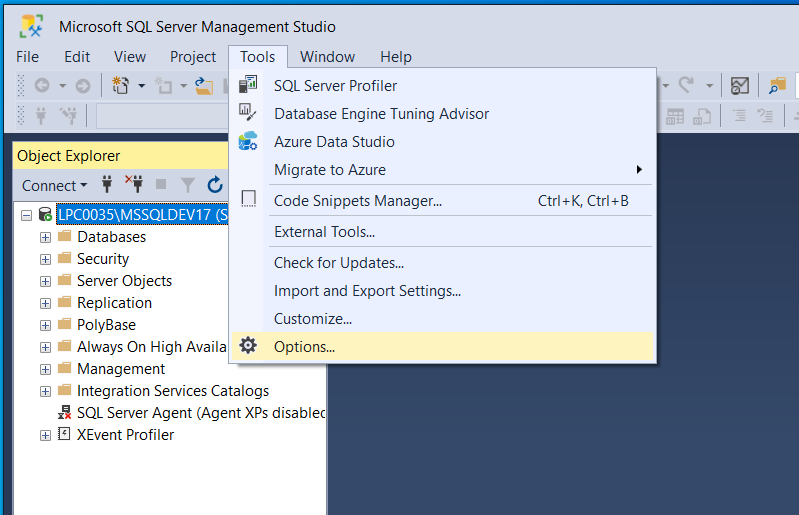Click the Activity Monitor toolbar icon
799x515 pixels.
tap(739, 86)
